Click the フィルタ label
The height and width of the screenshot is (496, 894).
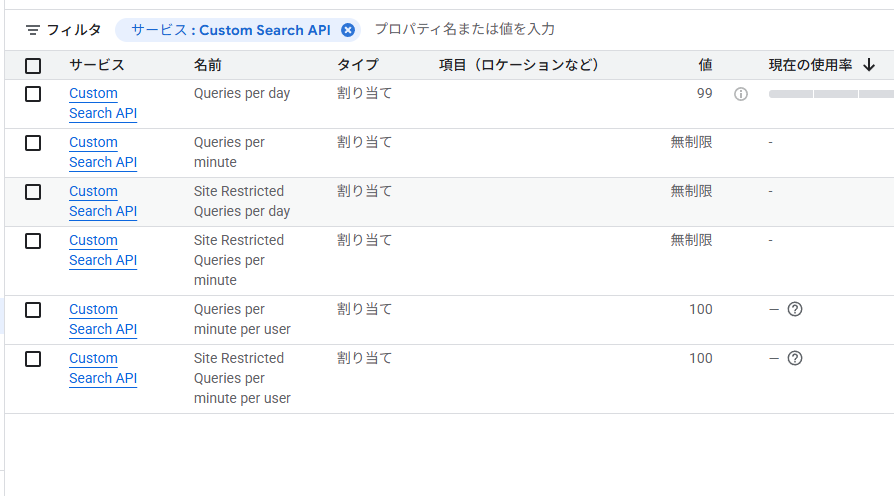[74, 30]
